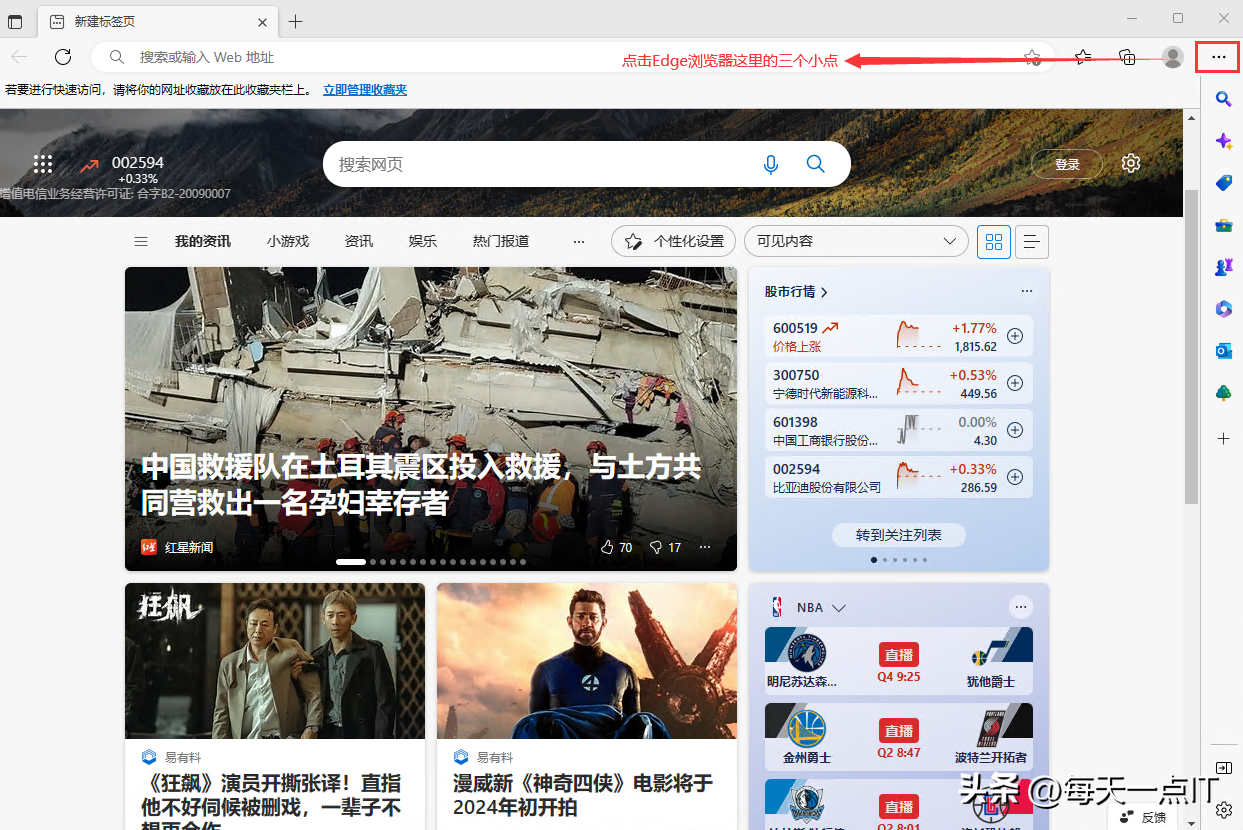Add a new tab with plus icon
The width and height of the screenshot is (1243, 830).
[x=295, y=21]
